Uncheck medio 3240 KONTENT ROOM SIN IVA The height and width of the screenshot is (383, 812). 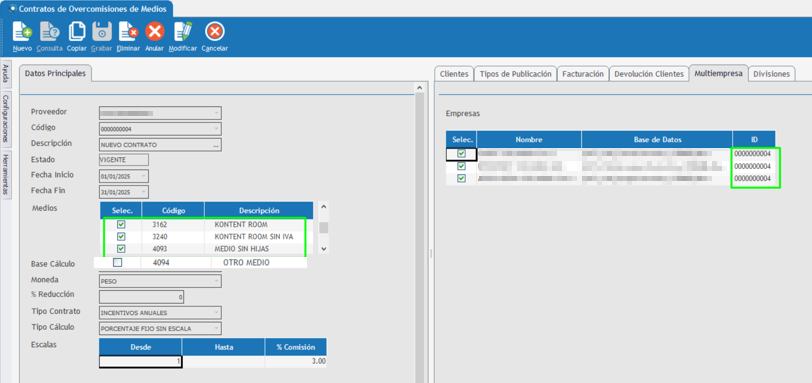121,237
